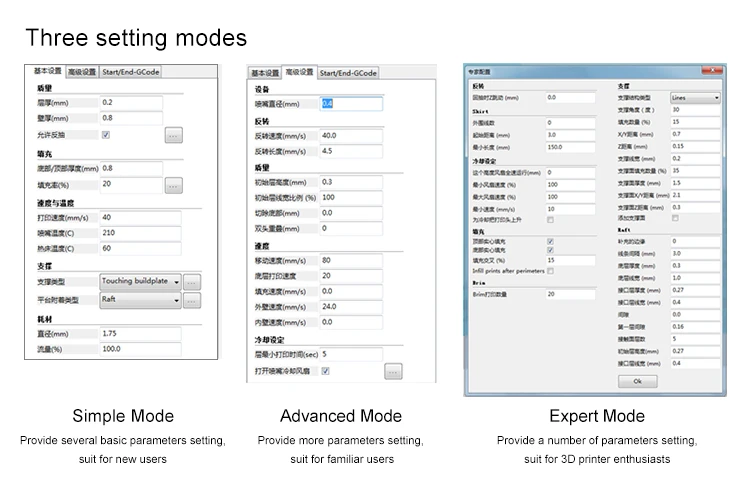Click 层厚(mm) field showing 0.2
The height and width of the screenshot is (488, 750).
[131, 102]
